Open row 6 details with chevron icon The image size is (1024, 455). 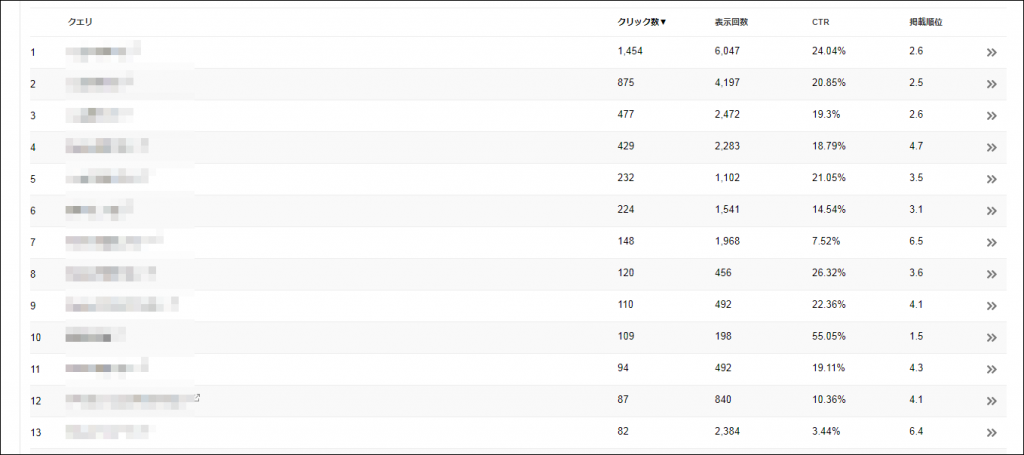(991, 211)
